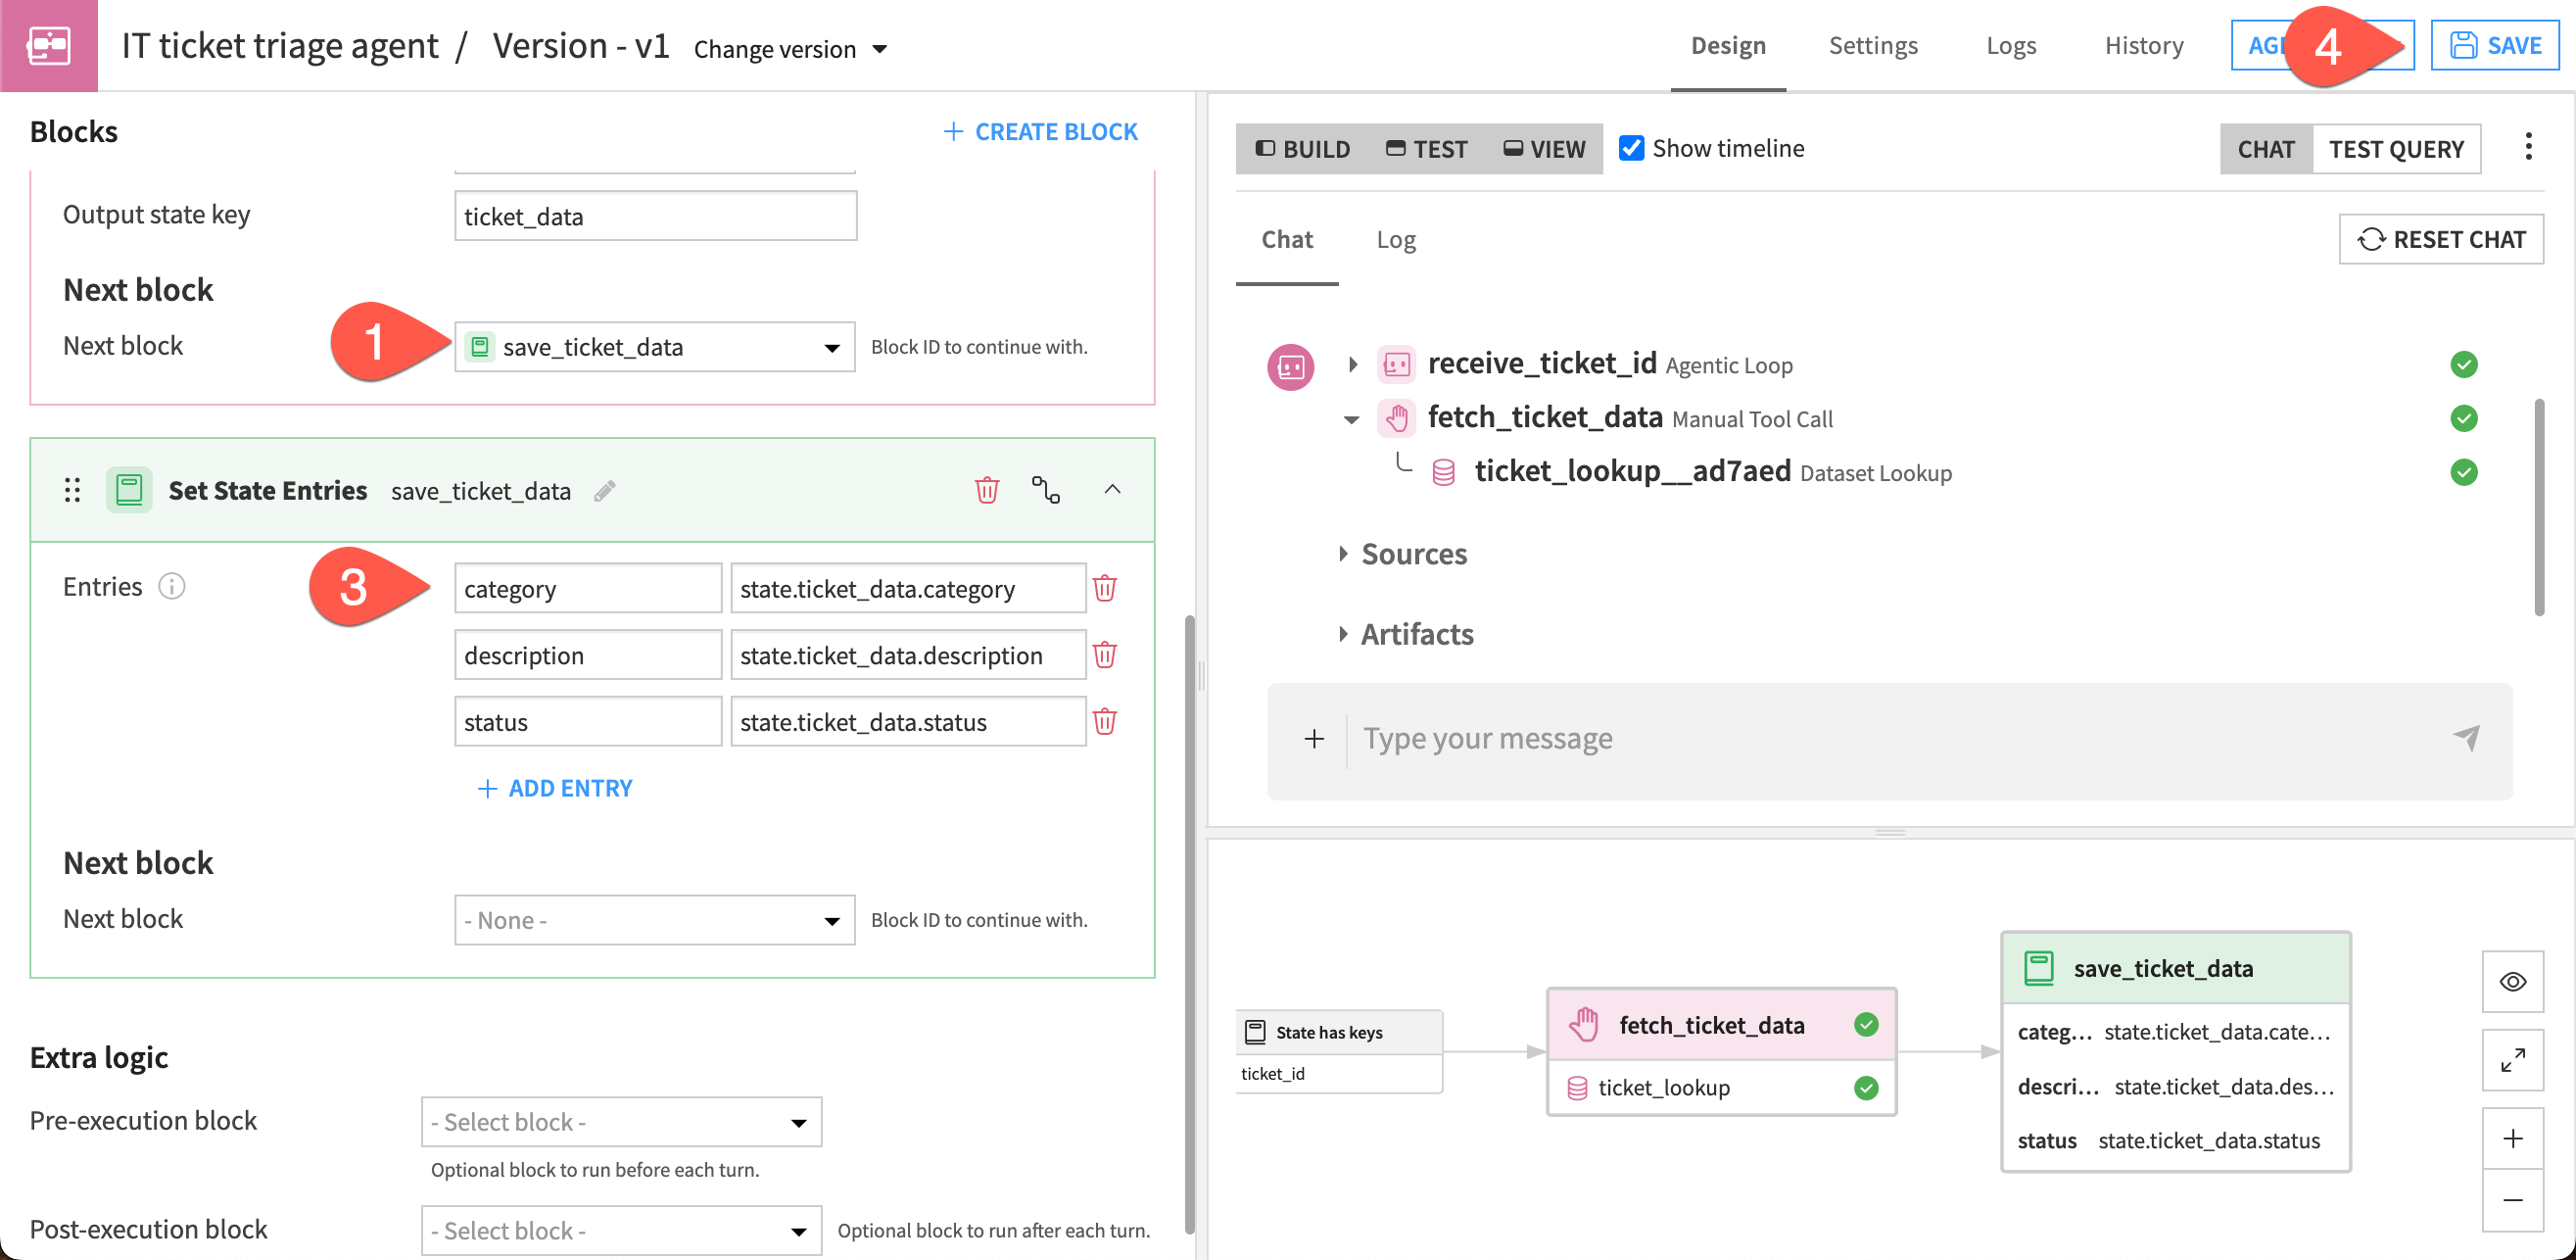Click CREATE BLOCK
The width and height of the screenshot is (2576, 1260).
[x=1040, y=131]
